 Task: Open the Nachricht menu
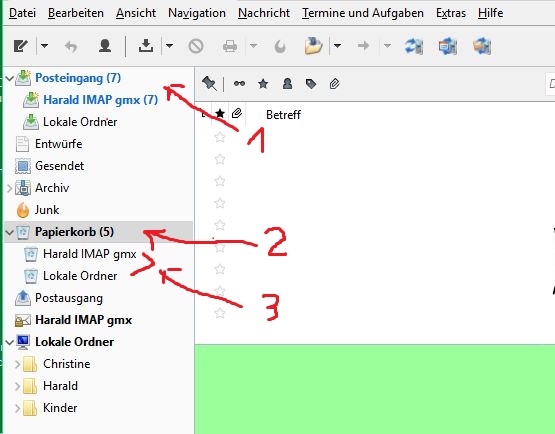264,13
